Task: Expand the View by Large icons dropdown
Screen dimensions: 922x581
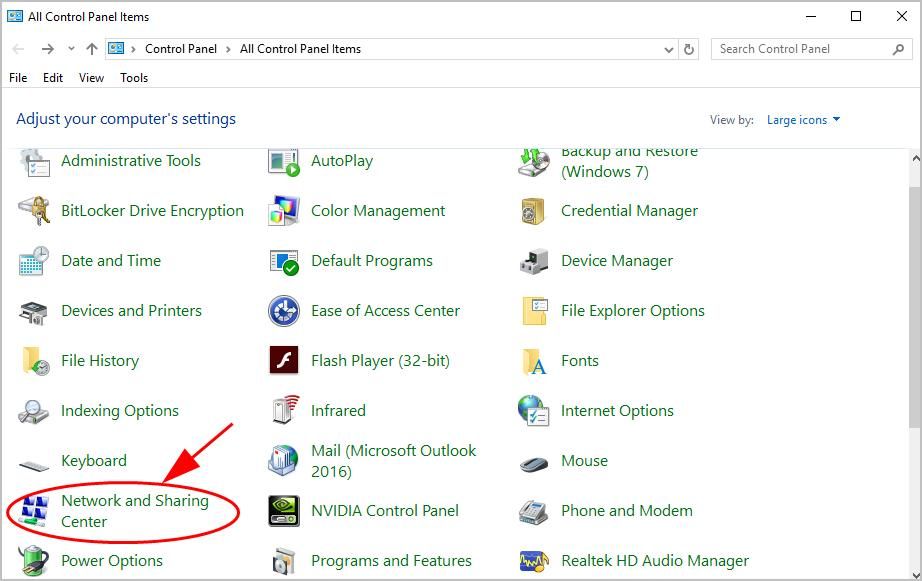Action: point(803,120)
